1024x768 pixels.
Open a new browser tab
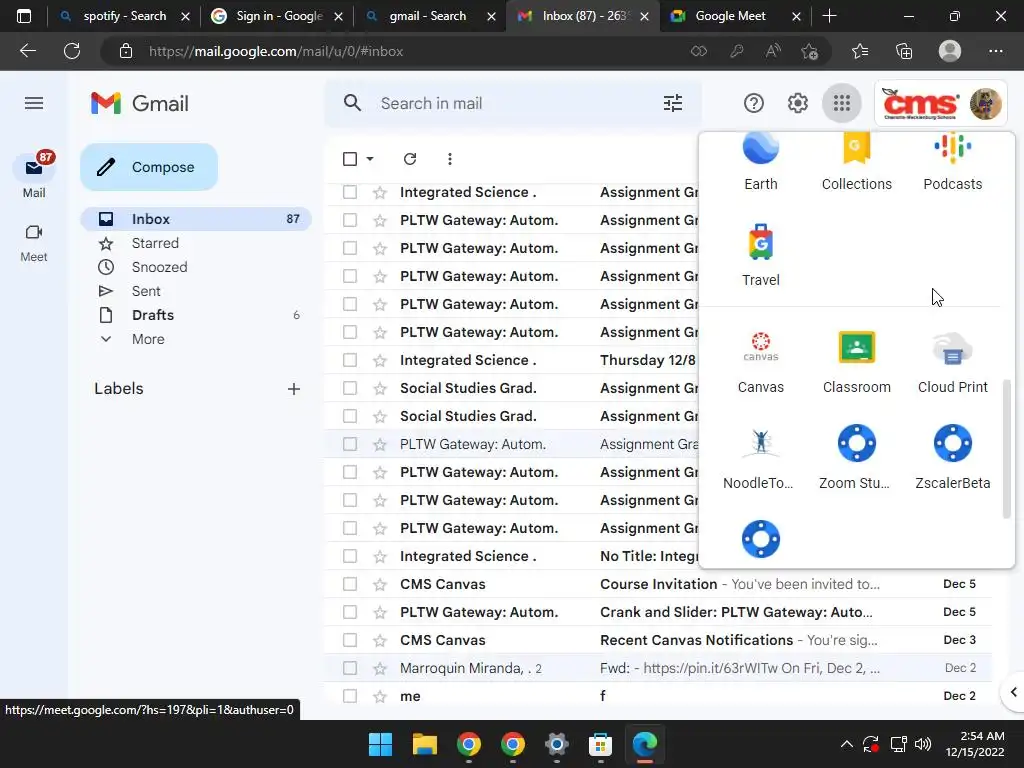tap(829, 16)
